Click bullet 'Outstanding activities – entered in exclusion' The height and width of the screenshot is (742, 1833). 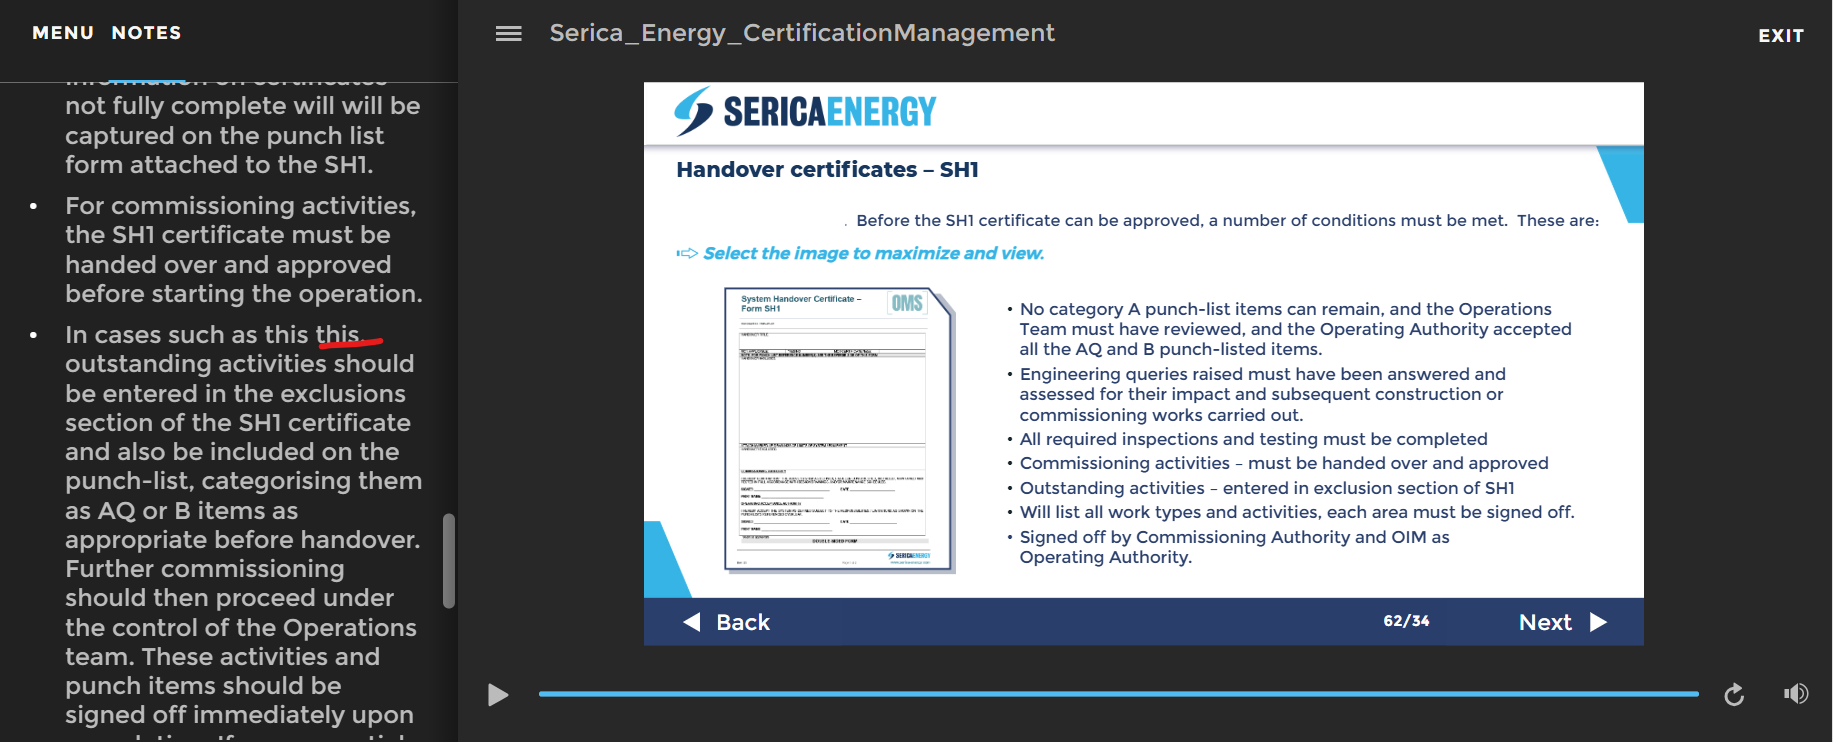click(x=1267, y=488)
